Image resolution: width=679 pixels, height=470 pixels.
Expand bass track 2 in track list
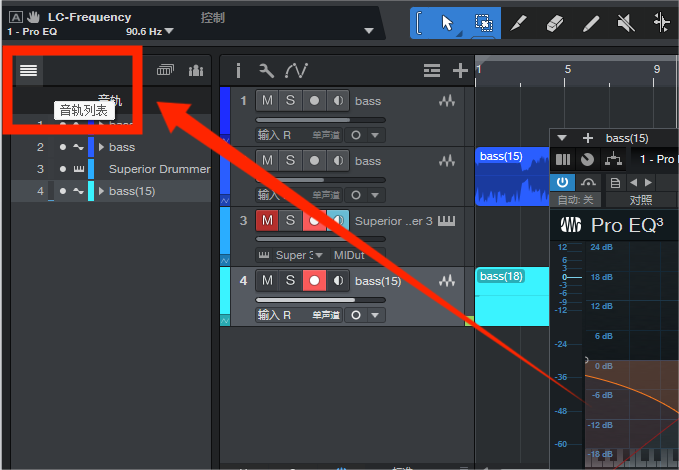[x=101, y=147]
